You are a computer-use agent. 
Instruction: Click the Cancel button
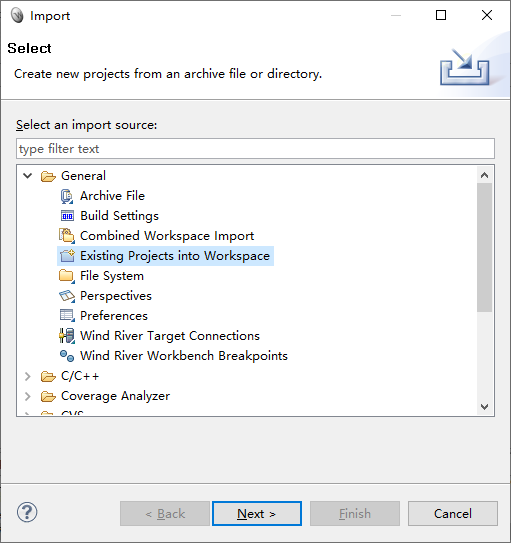point(452,513)
